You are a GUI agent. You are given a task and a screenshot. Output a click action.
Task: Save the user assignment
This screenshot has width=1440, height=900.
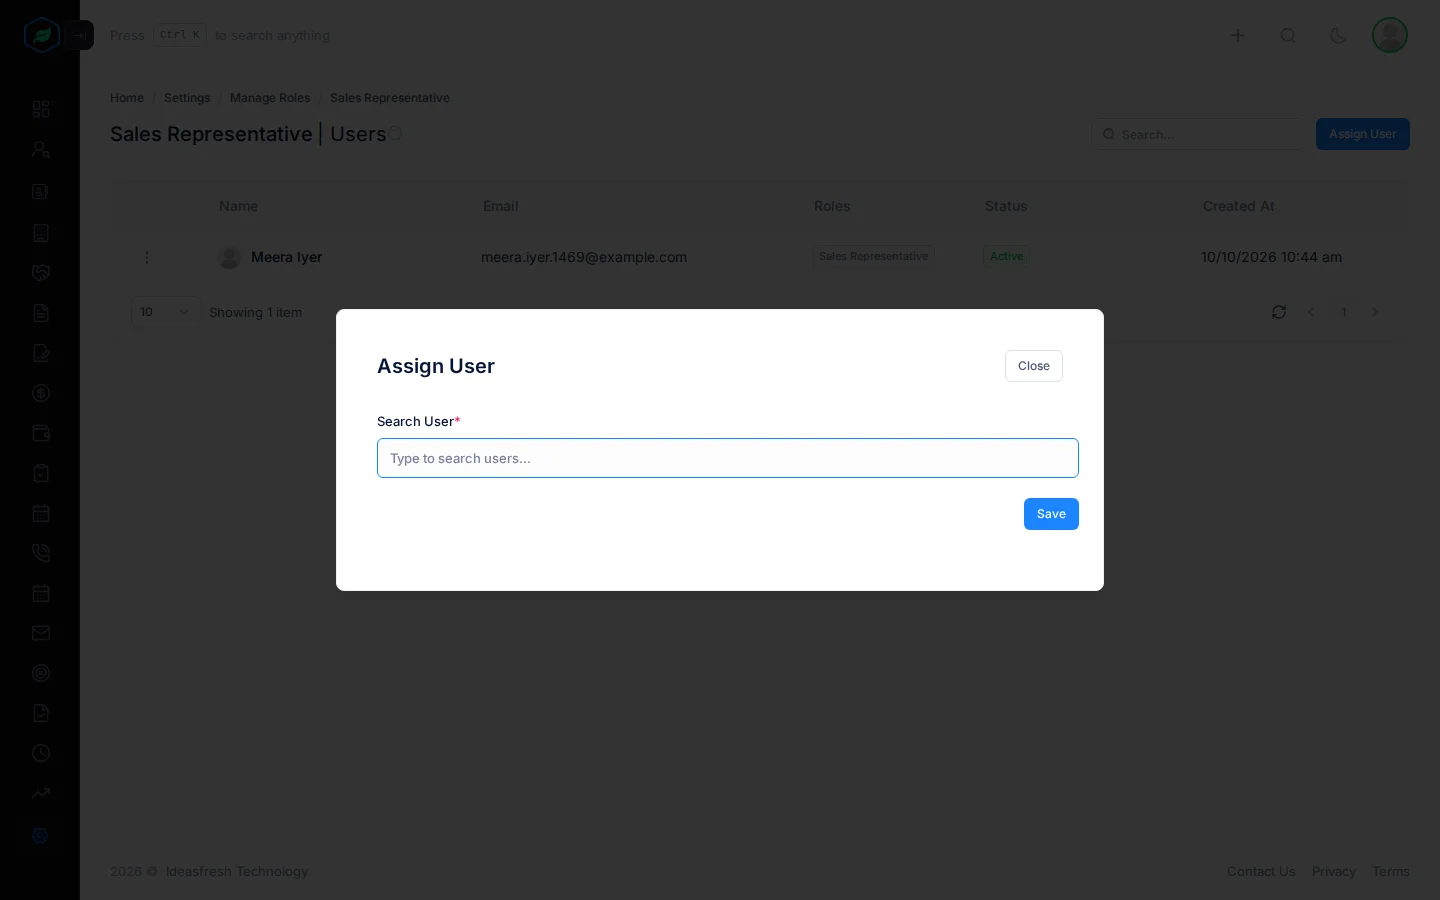(1051, 514)
